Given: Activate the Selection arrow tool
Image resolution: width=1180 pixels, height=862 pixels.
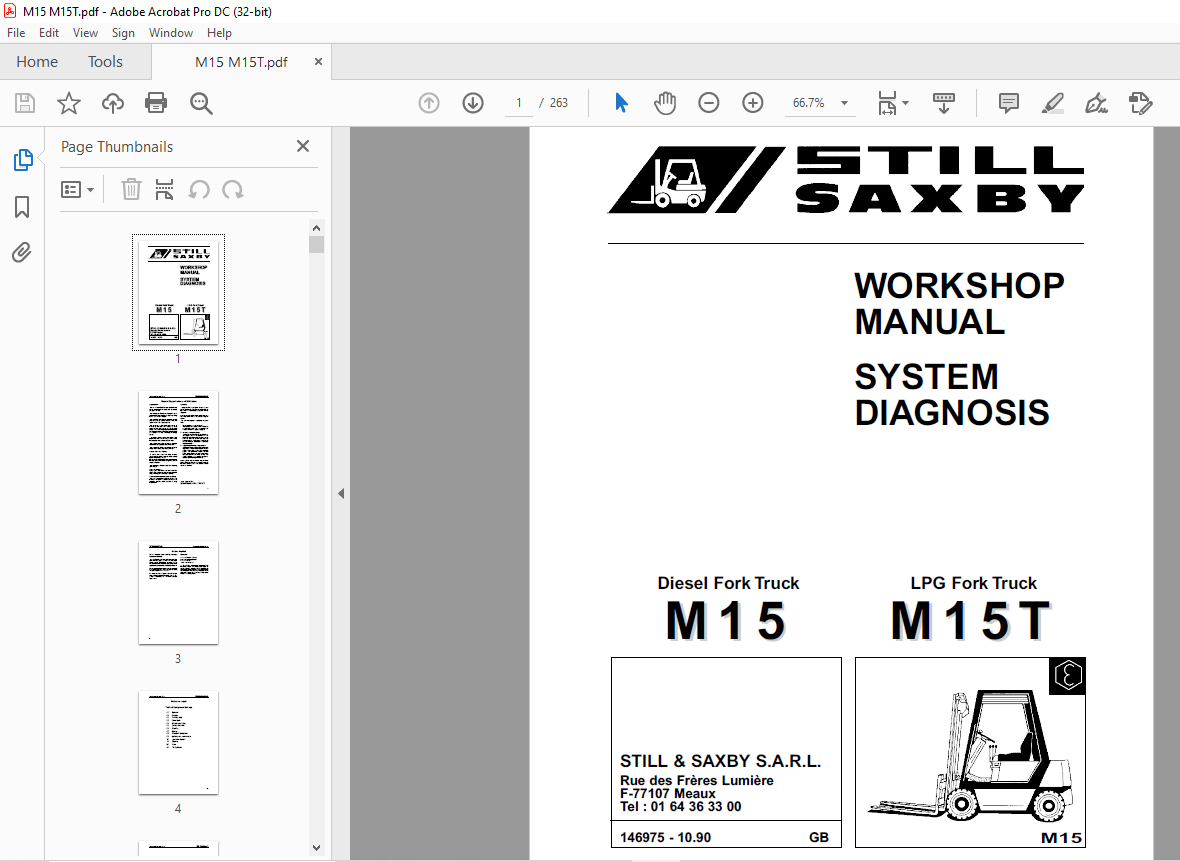Looking at the screenshot, I should (x=621, y=102).
